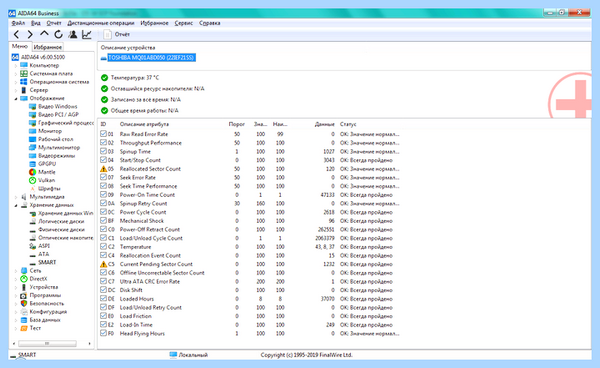Select TOSHIBA MQ01ABD050 device entry

tap(152, 58)
